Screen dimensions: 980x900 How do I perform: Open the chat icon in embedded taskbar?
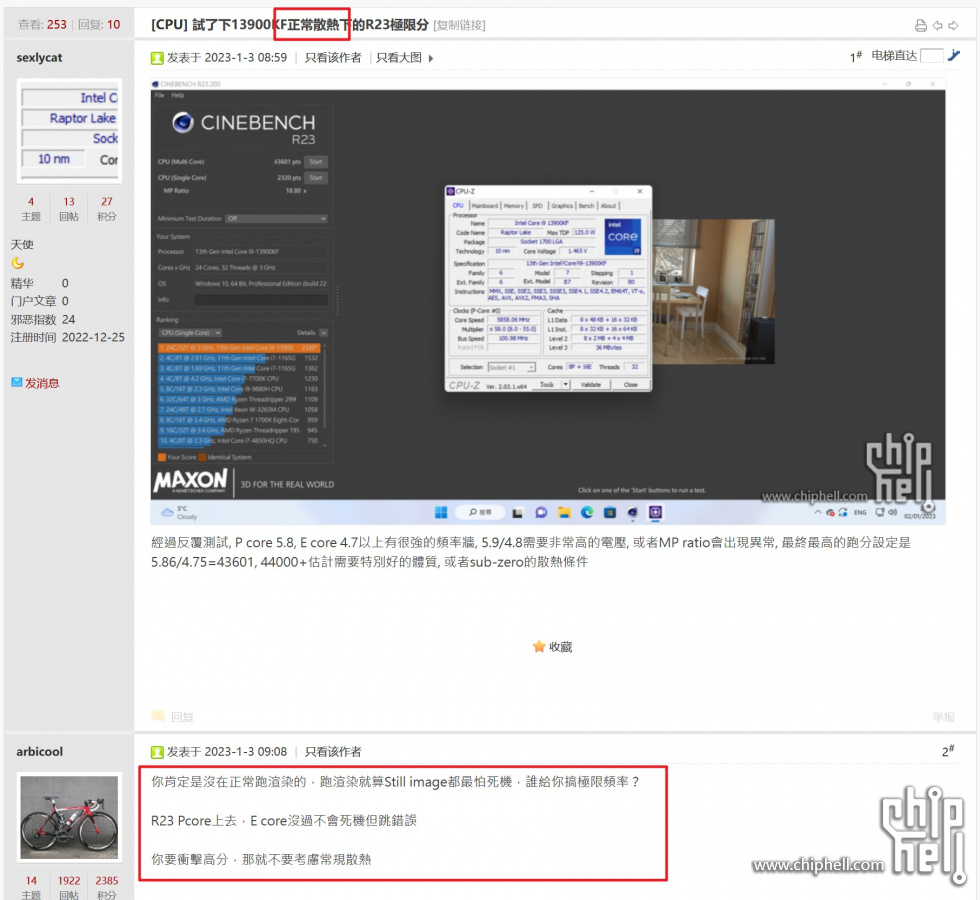(541, 512)
